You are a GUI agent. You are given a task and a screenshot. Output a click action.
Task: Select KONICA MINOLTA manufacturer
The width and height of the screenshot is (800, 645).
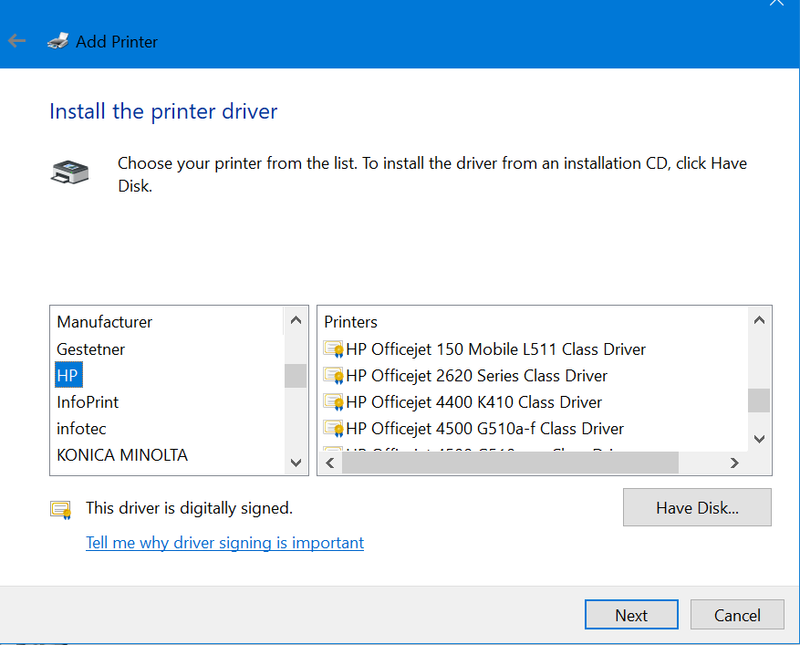122,455
